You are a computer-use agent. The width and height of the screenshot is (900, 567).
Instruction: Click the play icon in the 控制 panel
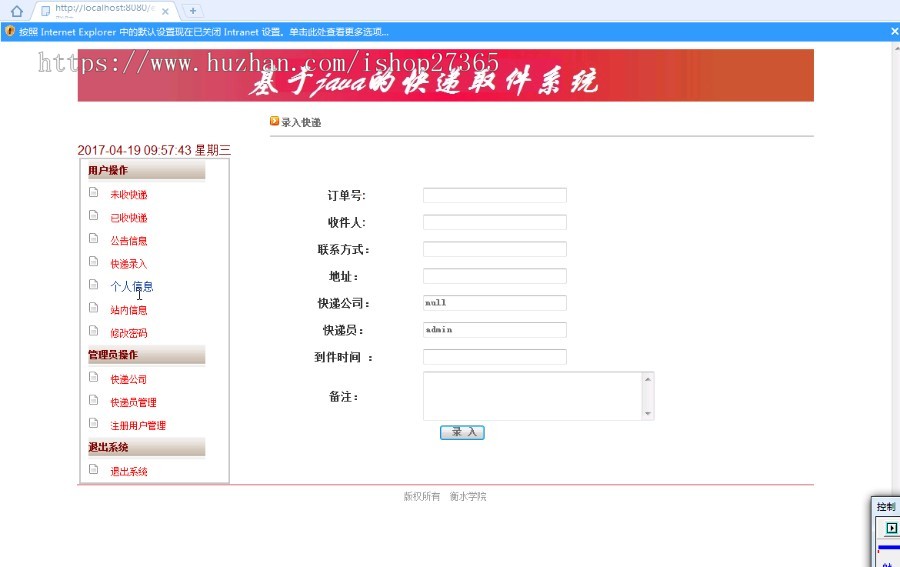coord(891,528)
